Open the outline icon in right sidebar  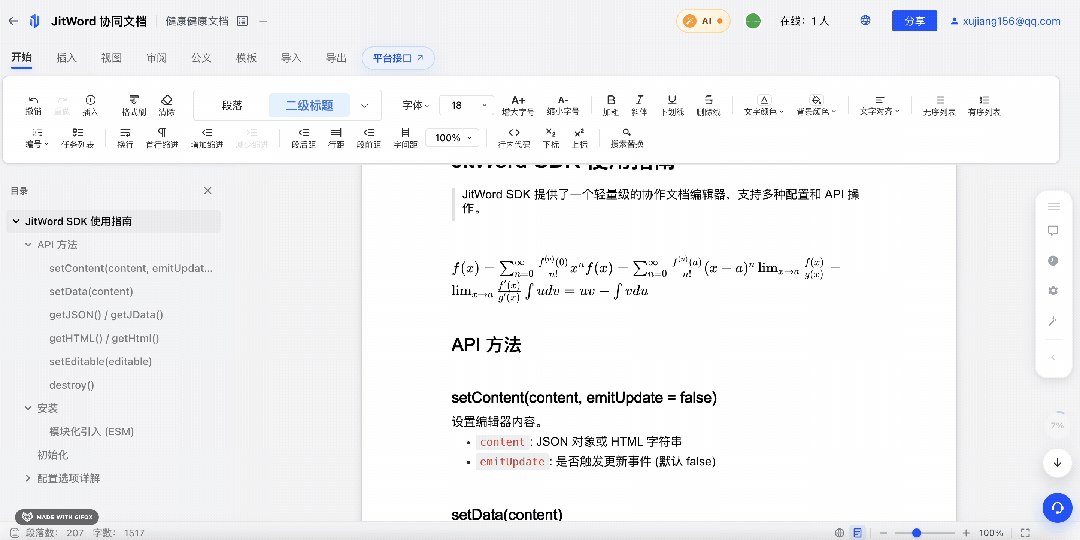tap(1053, 207)
